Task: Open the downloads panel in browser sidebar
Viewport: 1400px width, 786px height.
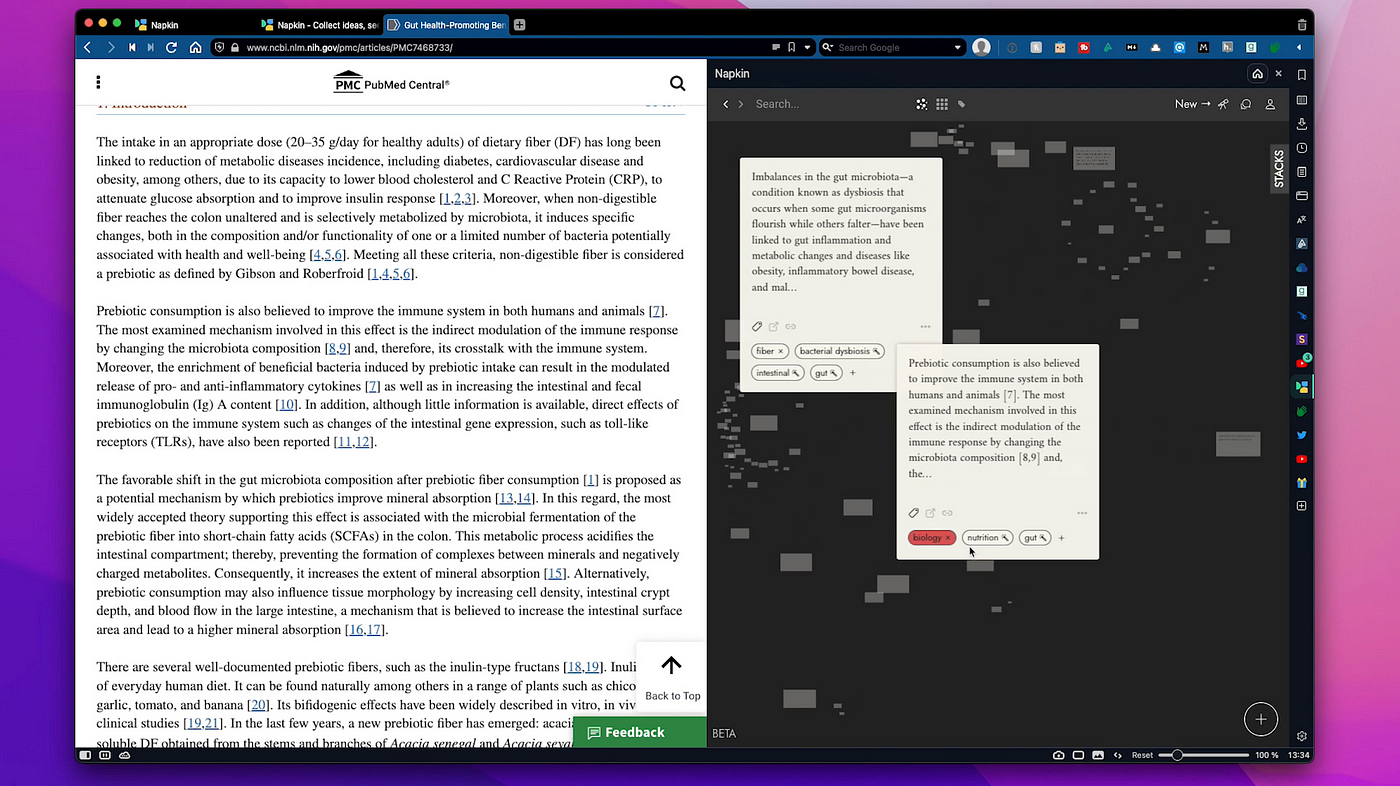Action: tap(1301, 124)
